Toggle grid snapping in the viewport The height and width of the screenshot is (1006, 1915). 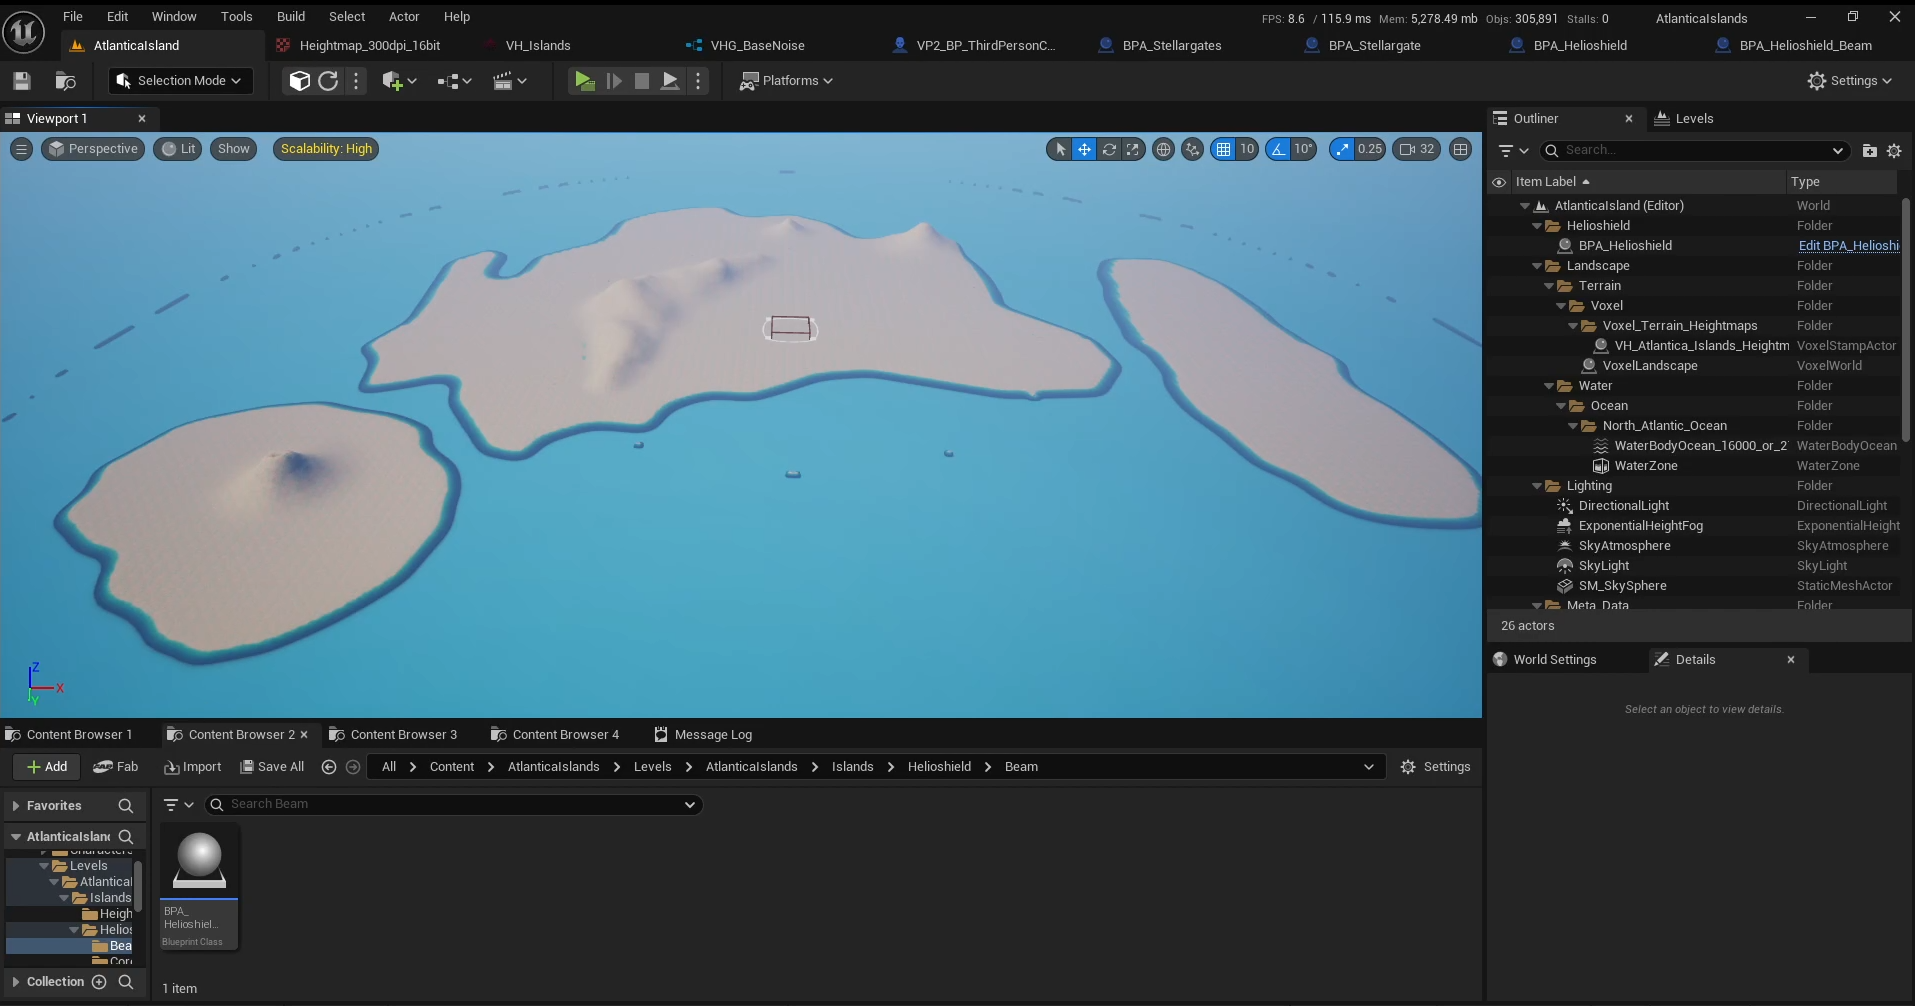pyautogui.click(x=1223, y=149)
